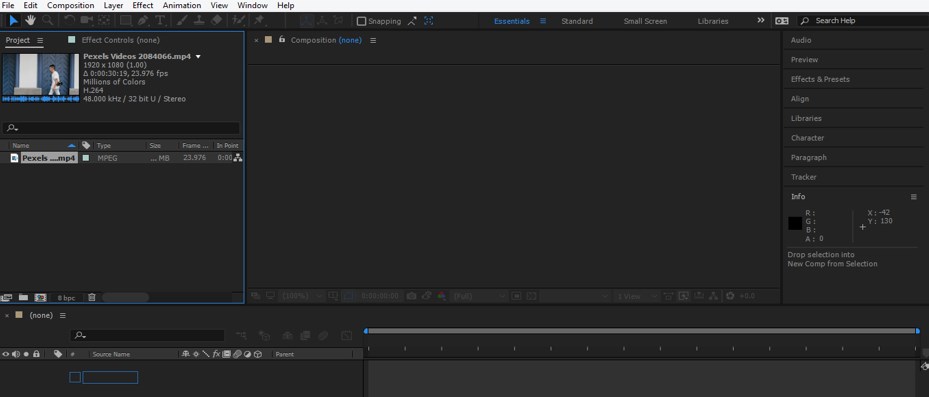929x397 pixels.
Task: Select the Brush tool
Action: 182,21
